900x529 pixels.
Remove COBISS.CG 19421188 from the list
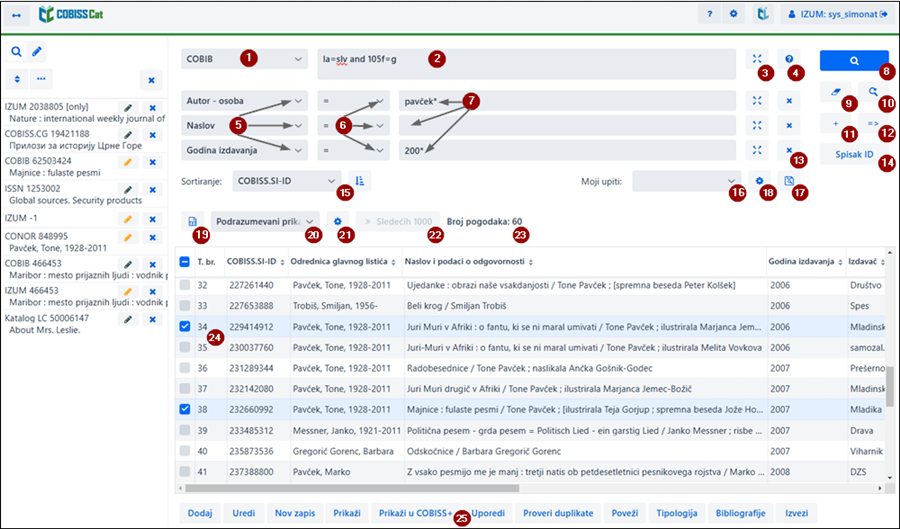click(153, 135)
